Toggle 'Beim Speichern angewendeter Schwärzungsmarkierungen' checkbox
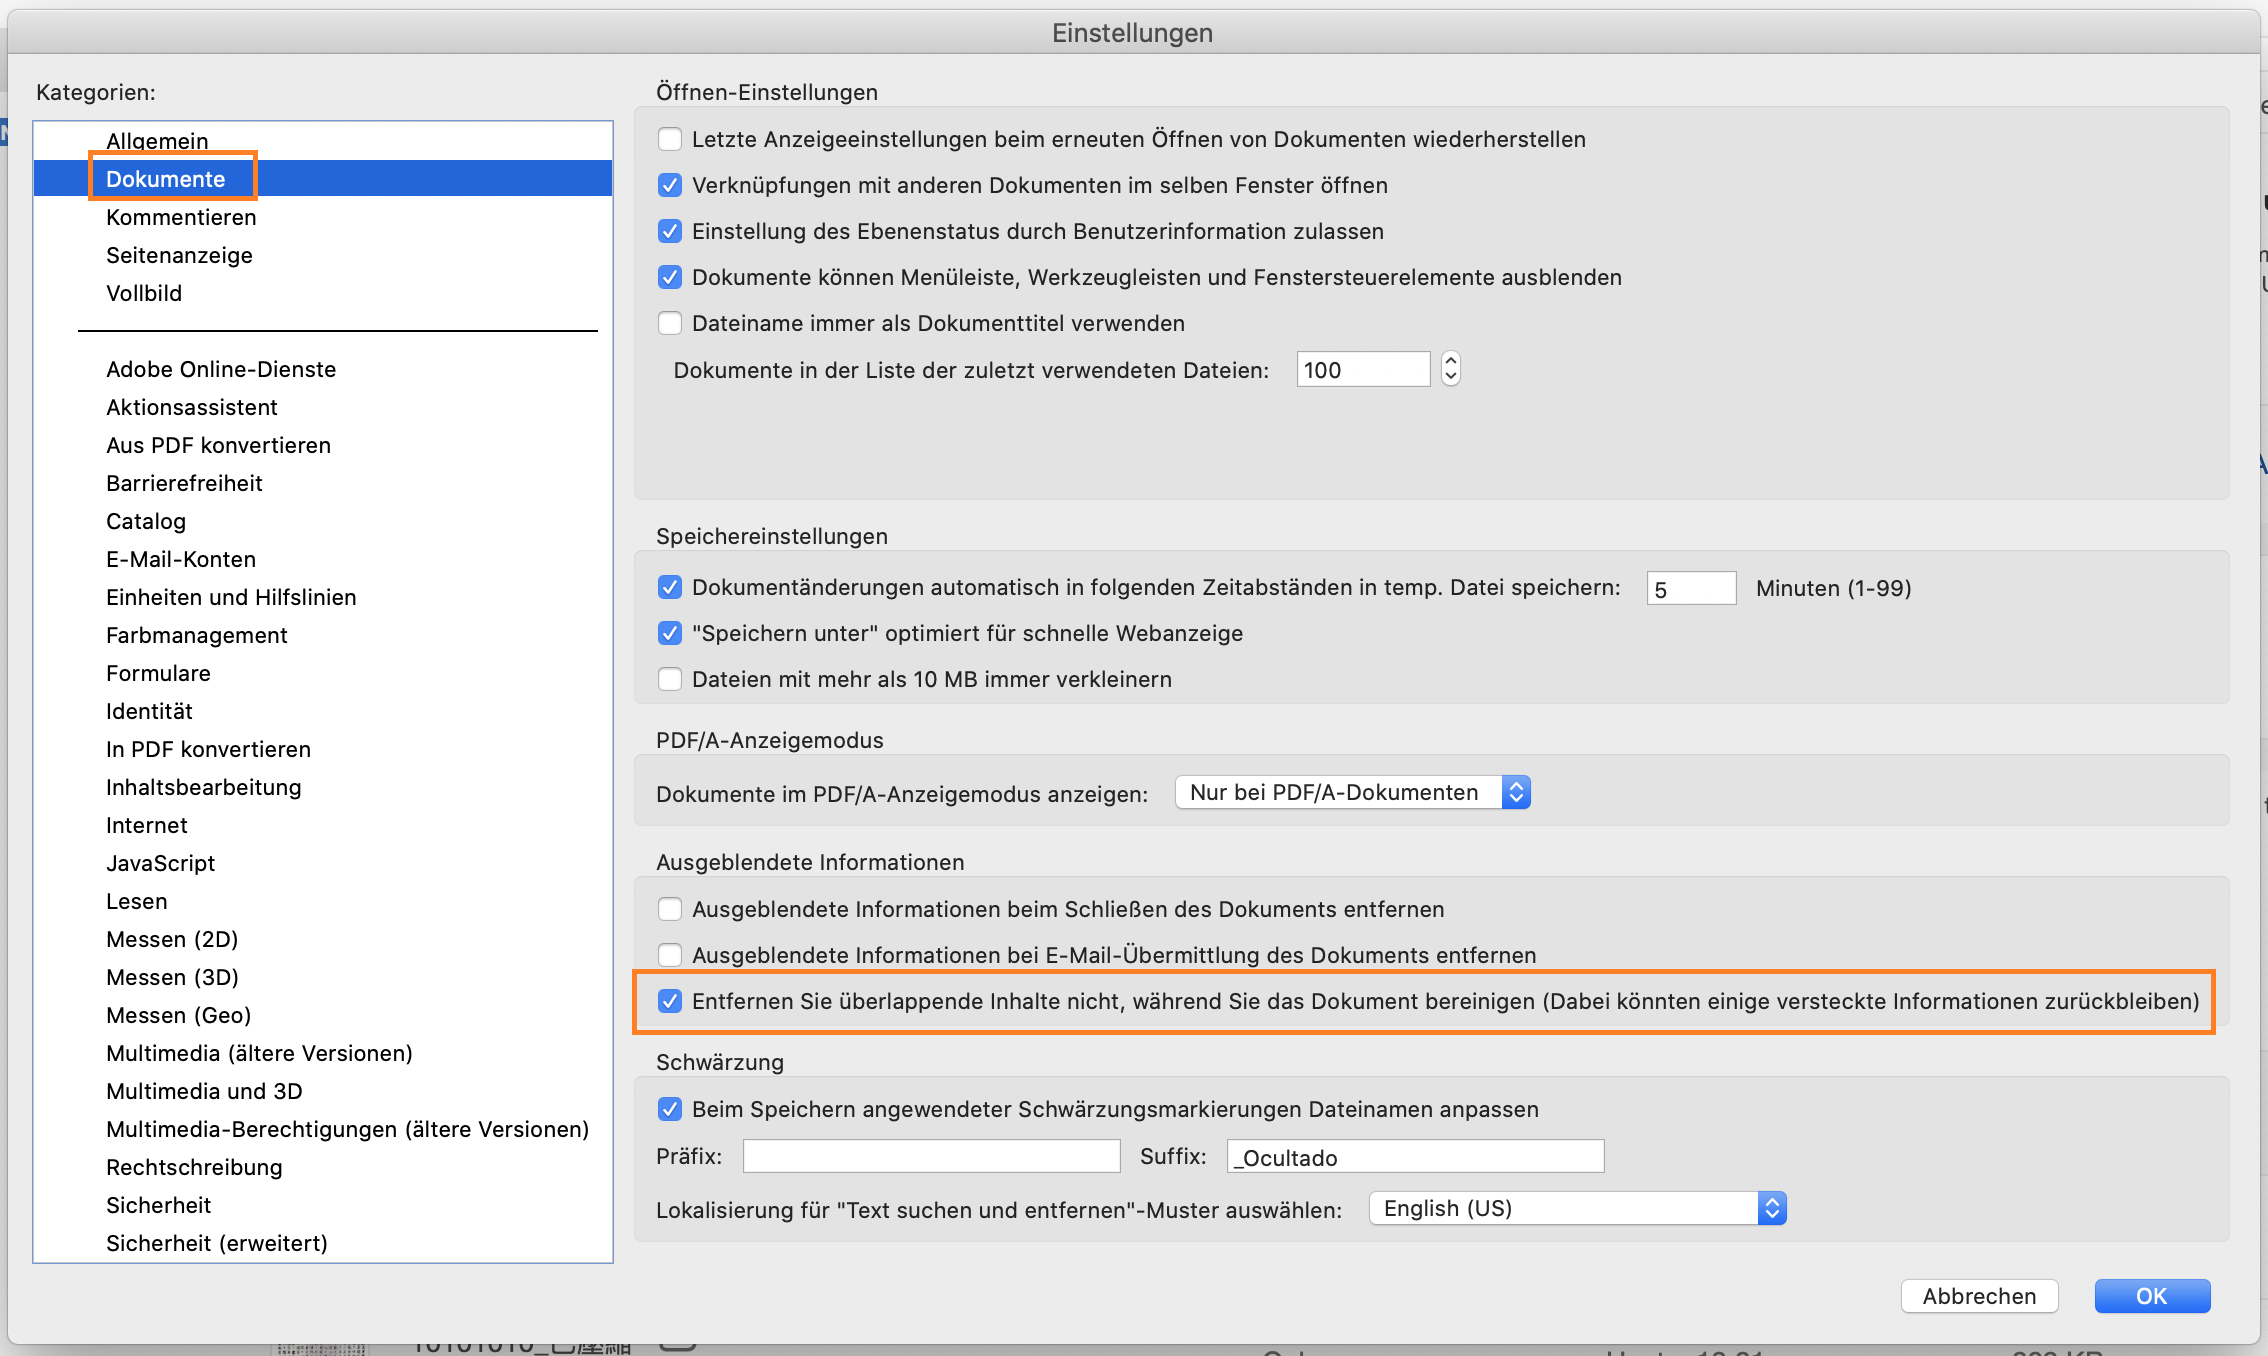The image size is (2268, 1356). [x=670, y=1109]
